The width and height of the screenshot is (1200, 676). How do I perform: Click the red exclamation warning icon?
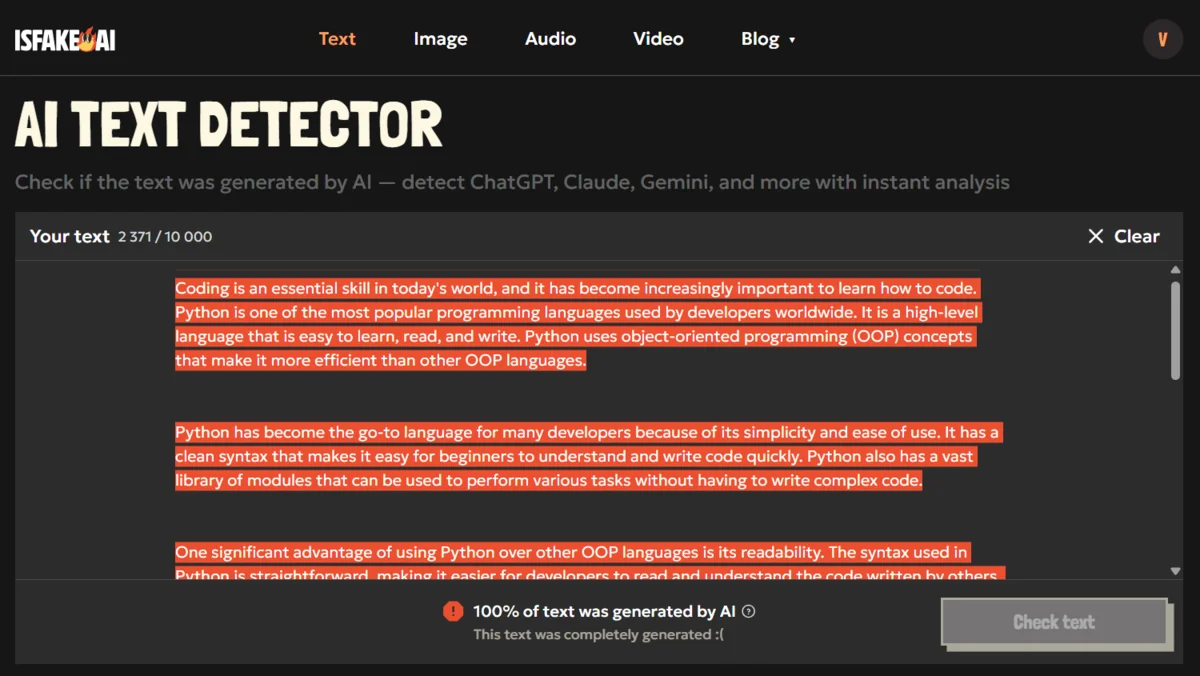452,611
